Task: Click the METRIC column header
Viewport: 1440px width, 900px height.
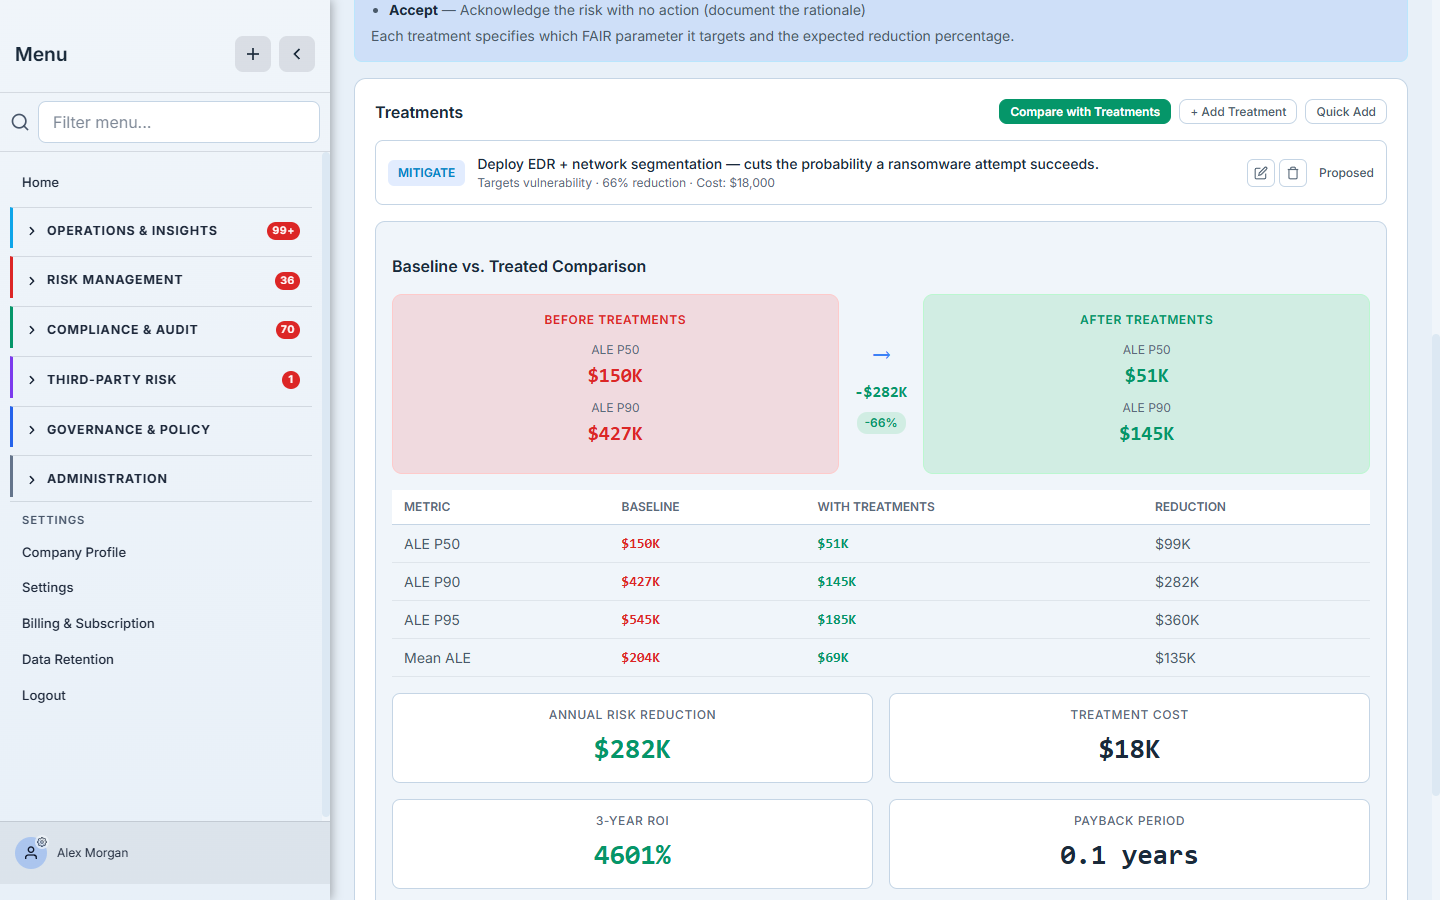Action: coord(427,507)
